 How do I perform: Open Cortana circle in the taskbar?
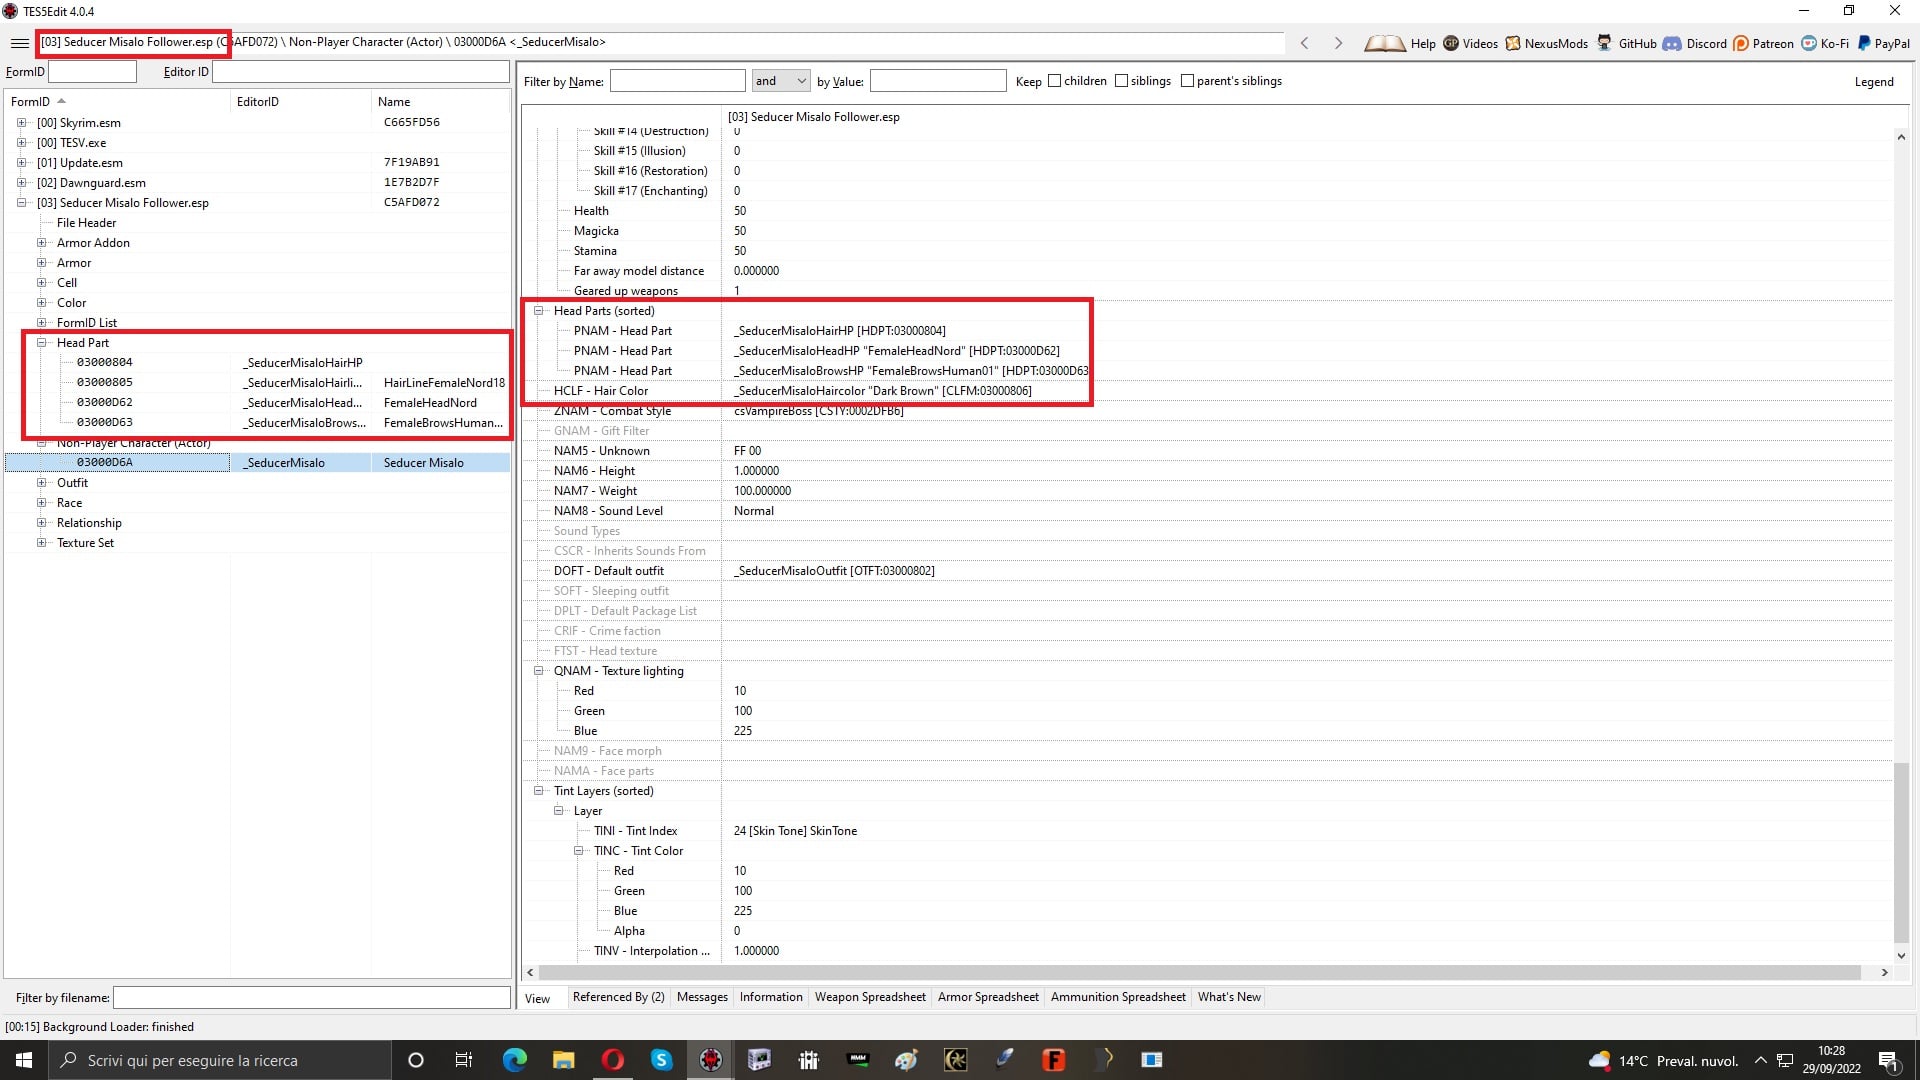coord(416,1060)
